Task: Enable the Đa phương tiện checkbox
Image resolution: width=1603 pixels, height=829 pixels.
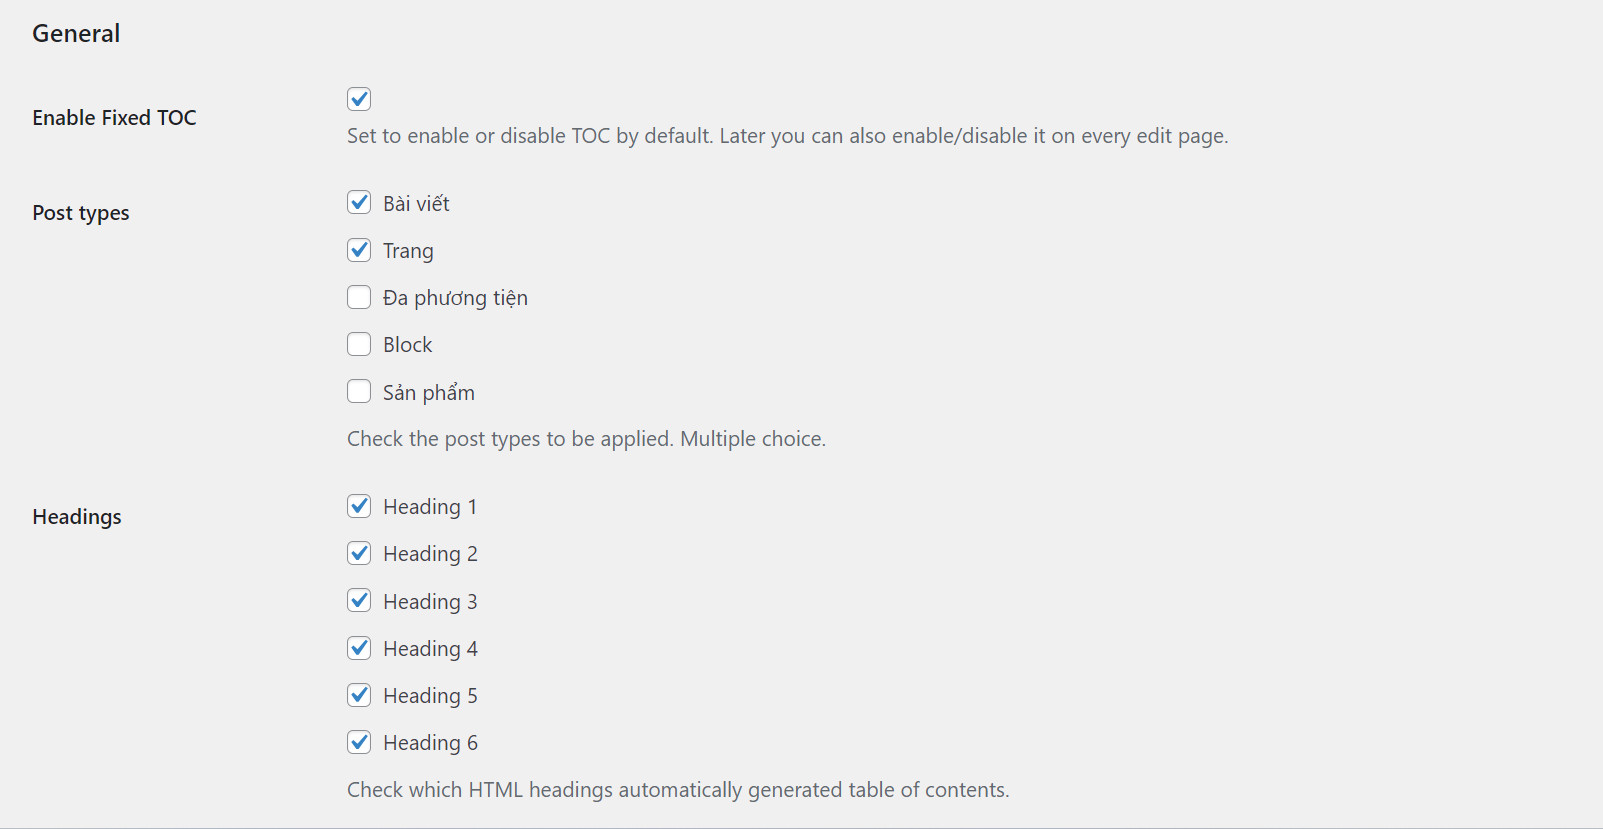Action: point(359,297)
